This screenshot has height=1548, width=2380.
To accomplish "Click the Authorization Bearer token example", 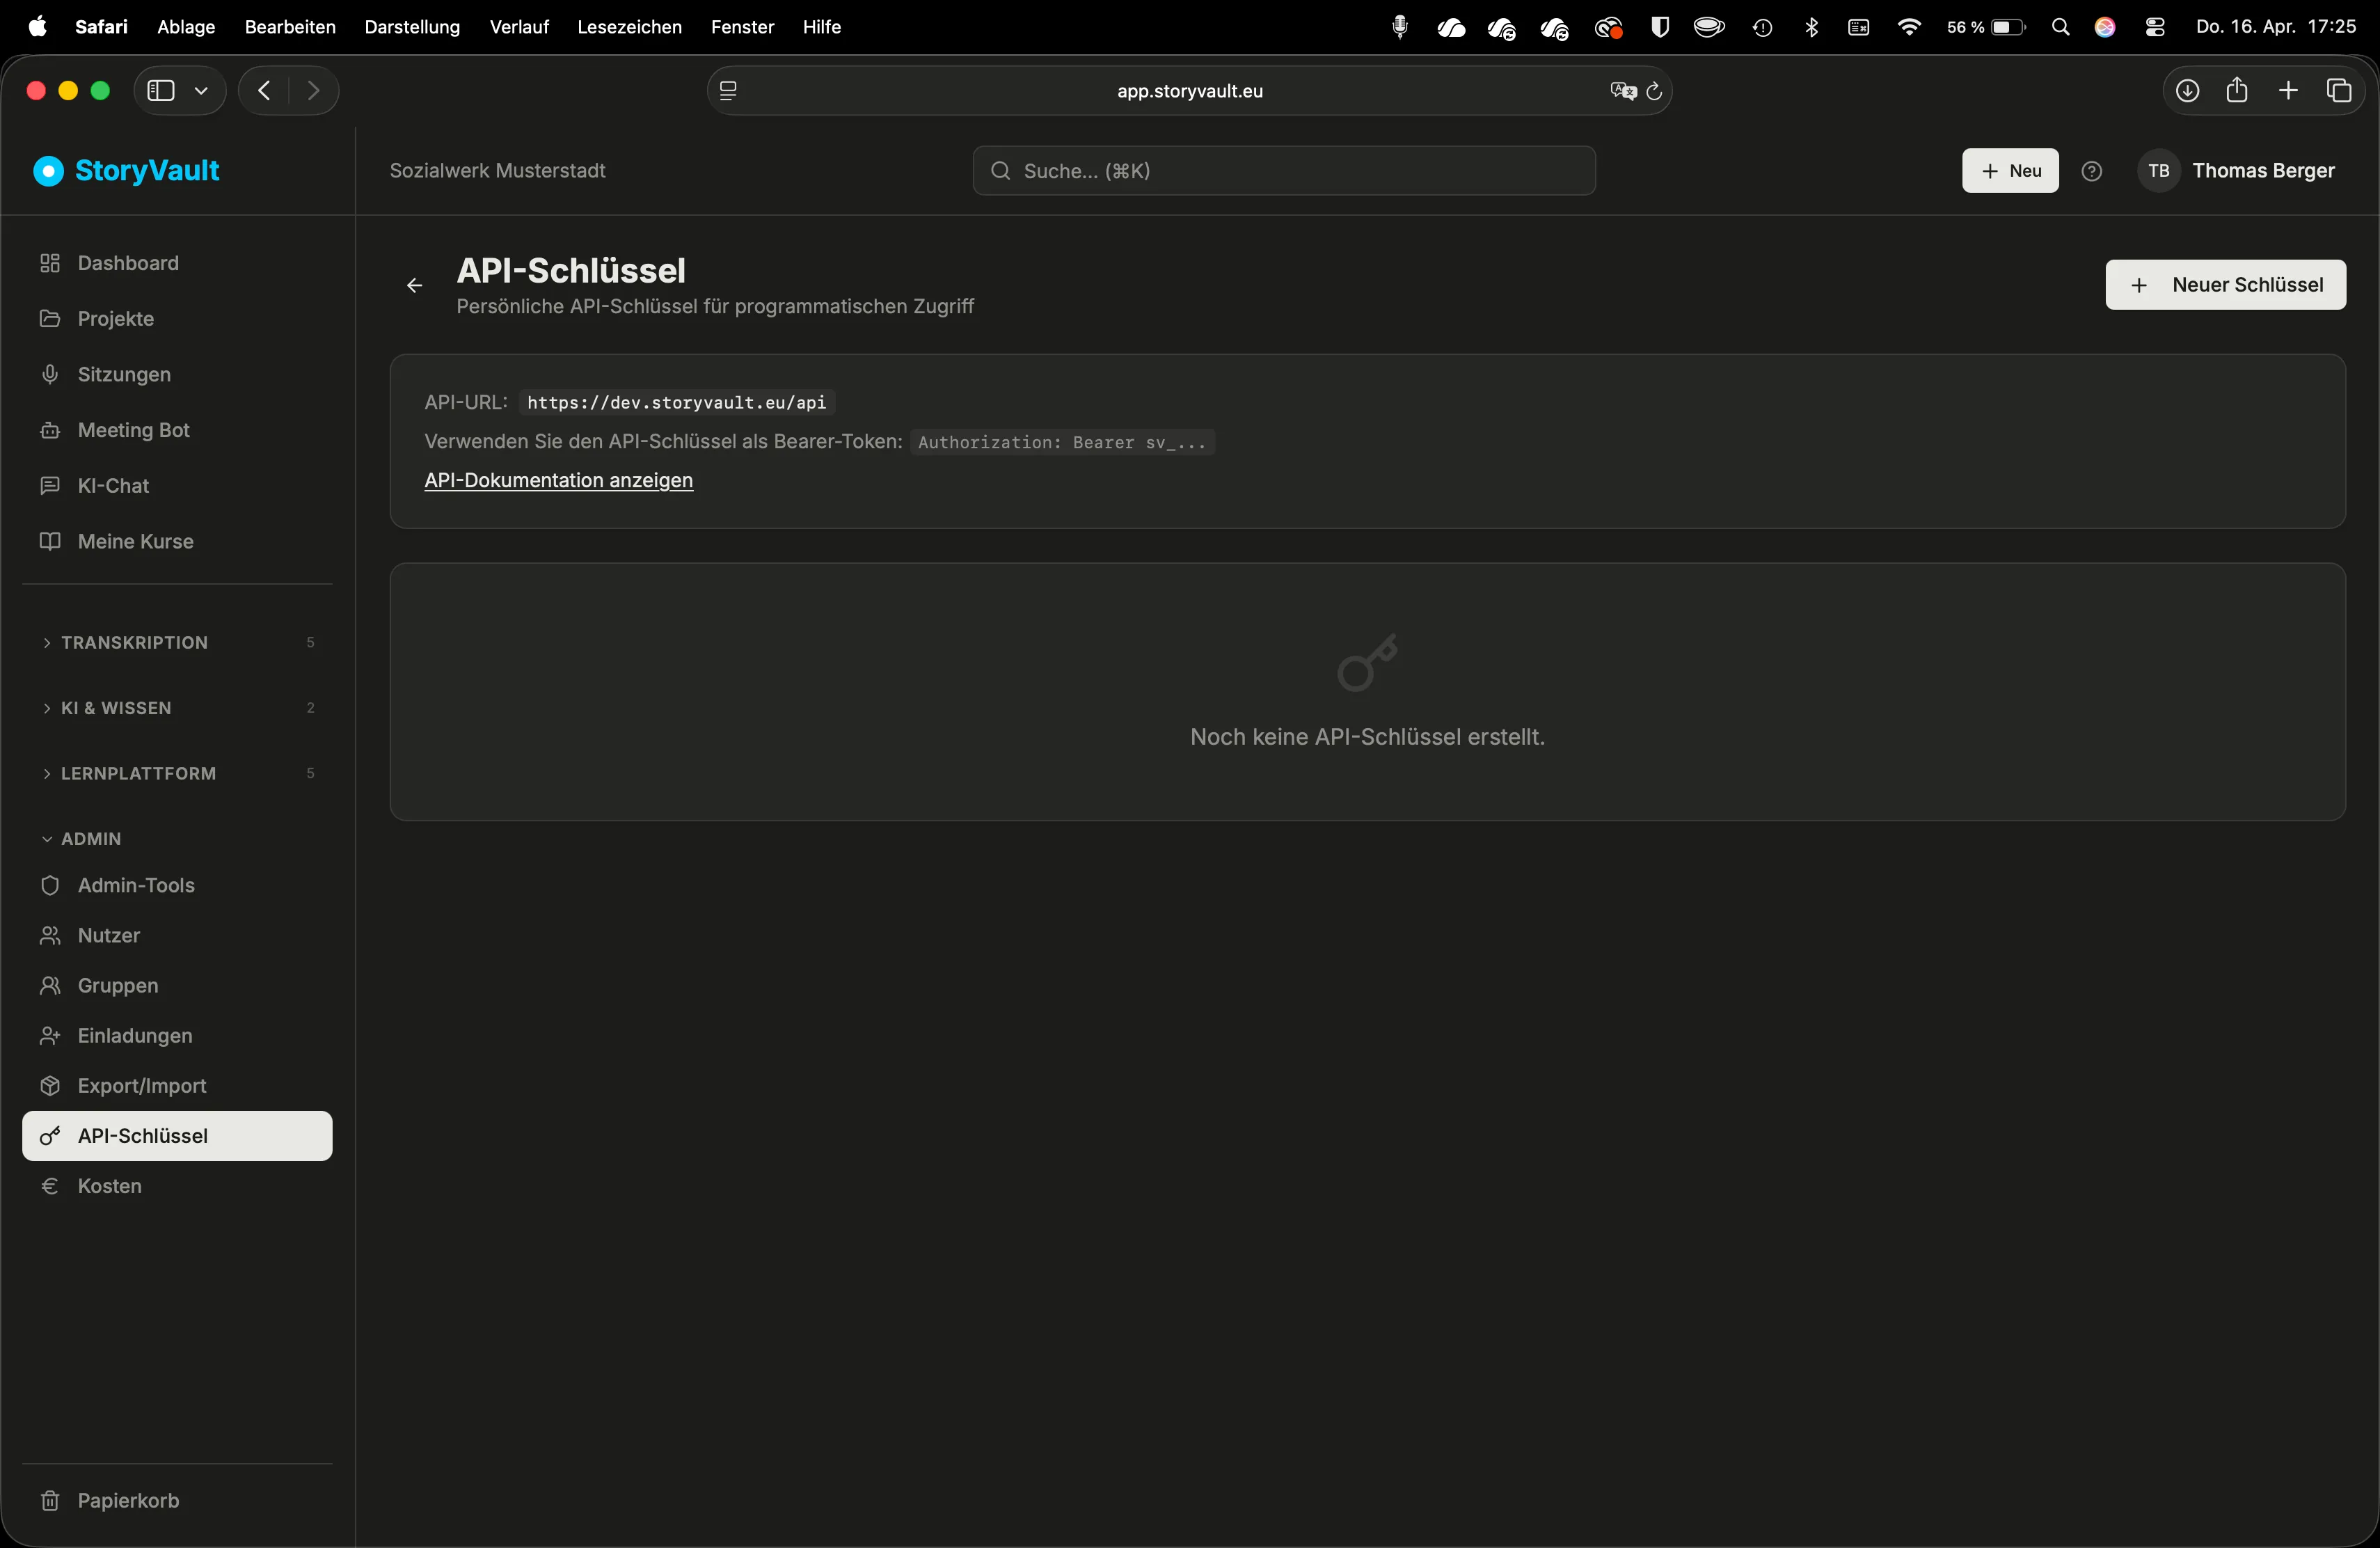I will (1062, 442).
